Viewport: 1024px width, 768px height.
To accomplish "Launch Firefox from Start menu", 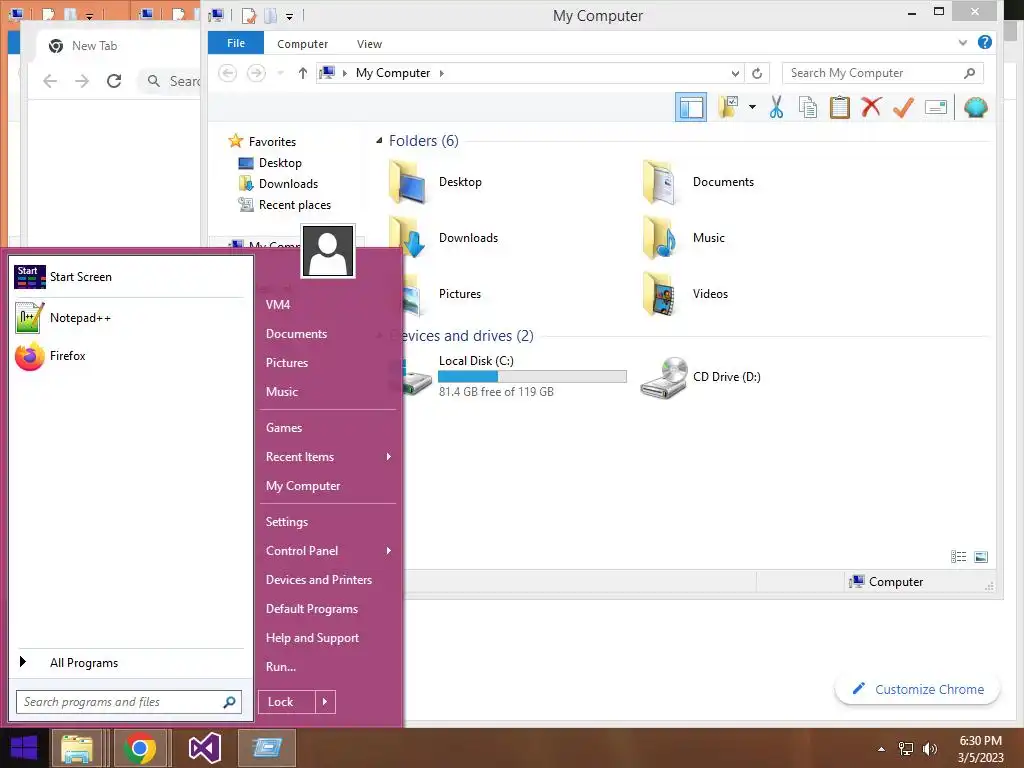I will 129,356.
